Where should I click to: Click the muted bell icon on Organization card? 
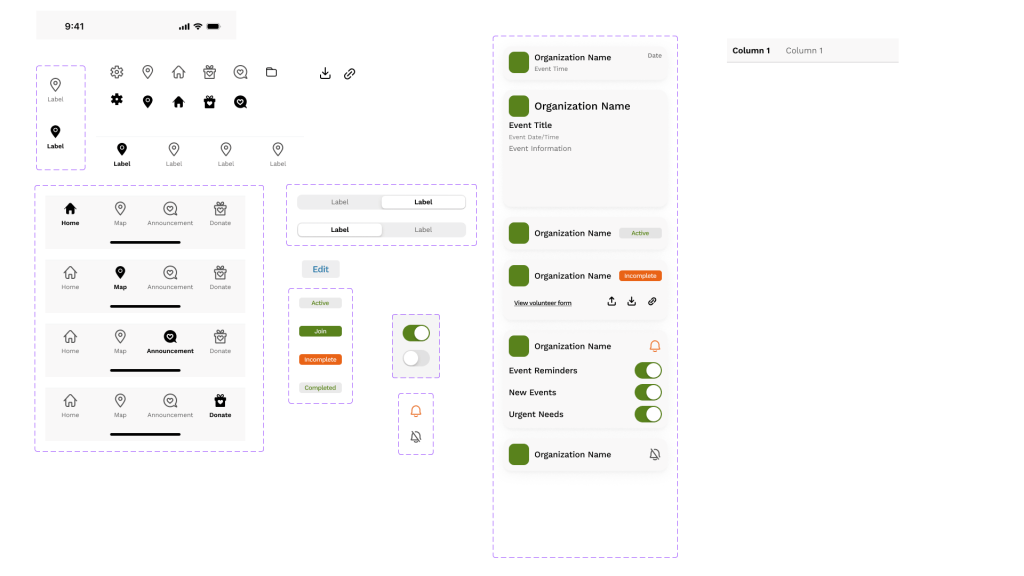[x=654, y=454]
